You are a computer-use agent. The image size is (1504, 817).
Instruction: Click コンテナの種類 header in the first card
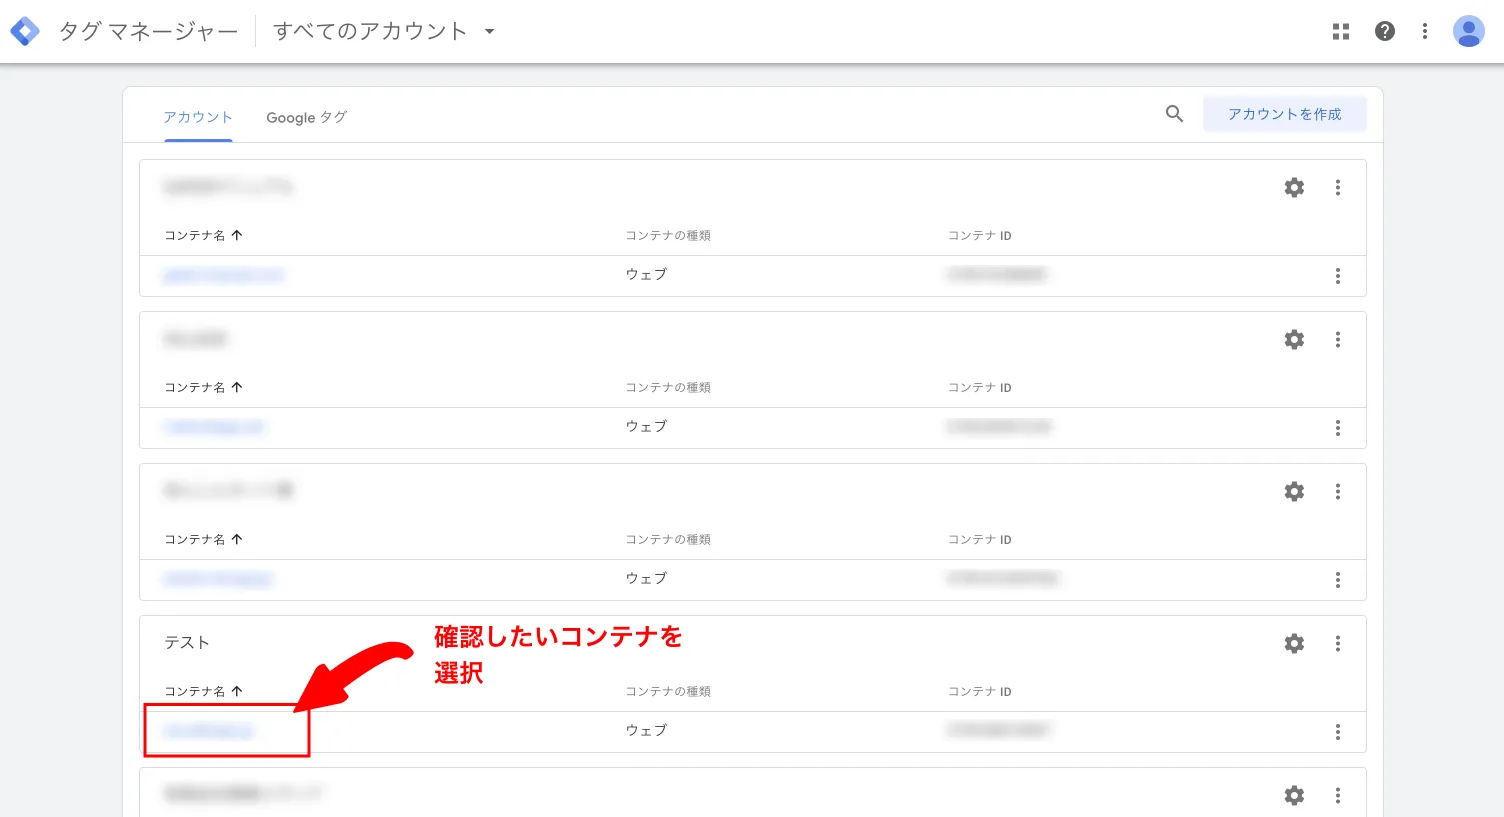[x=668, y=235]
